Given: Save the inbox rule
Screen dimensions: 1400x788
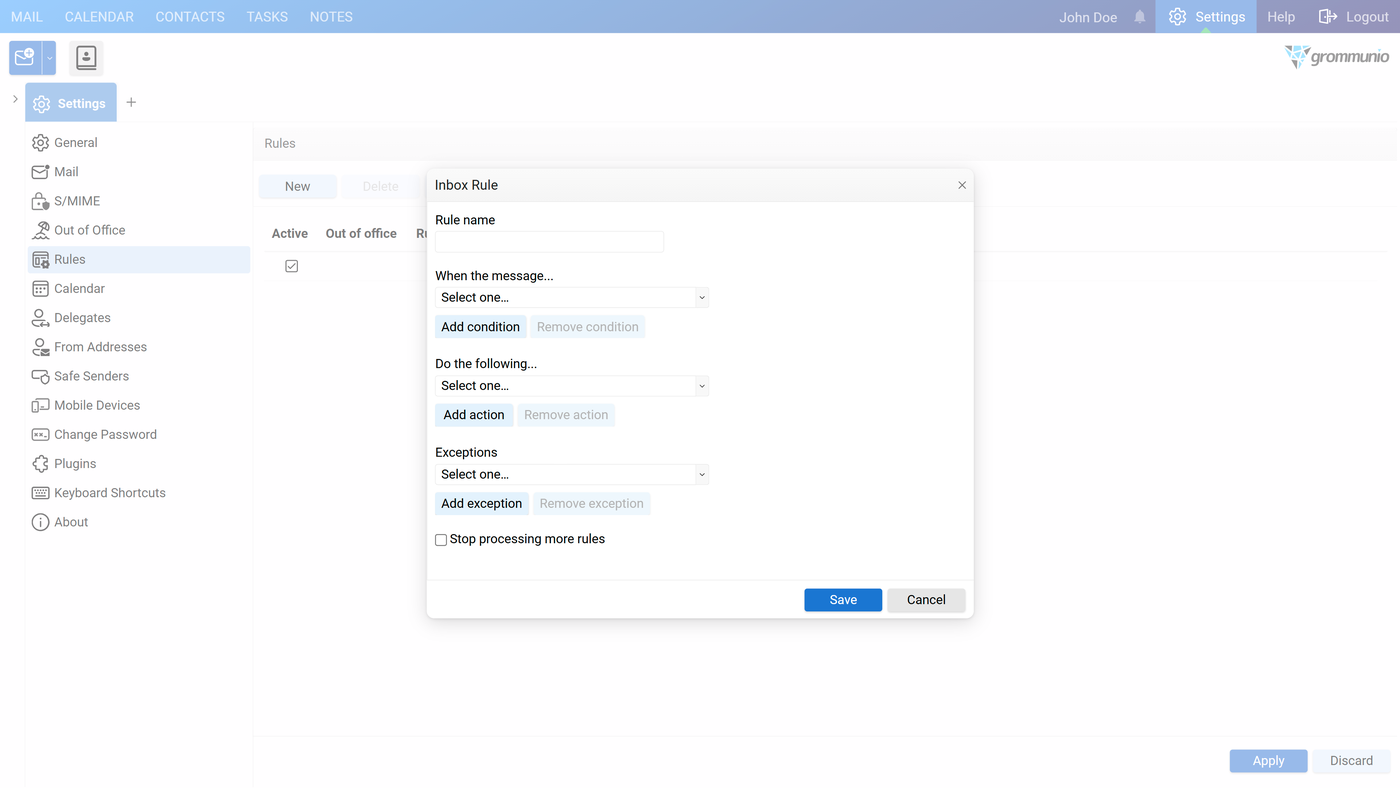Looking at the screenshot, I should click(843, 600).
